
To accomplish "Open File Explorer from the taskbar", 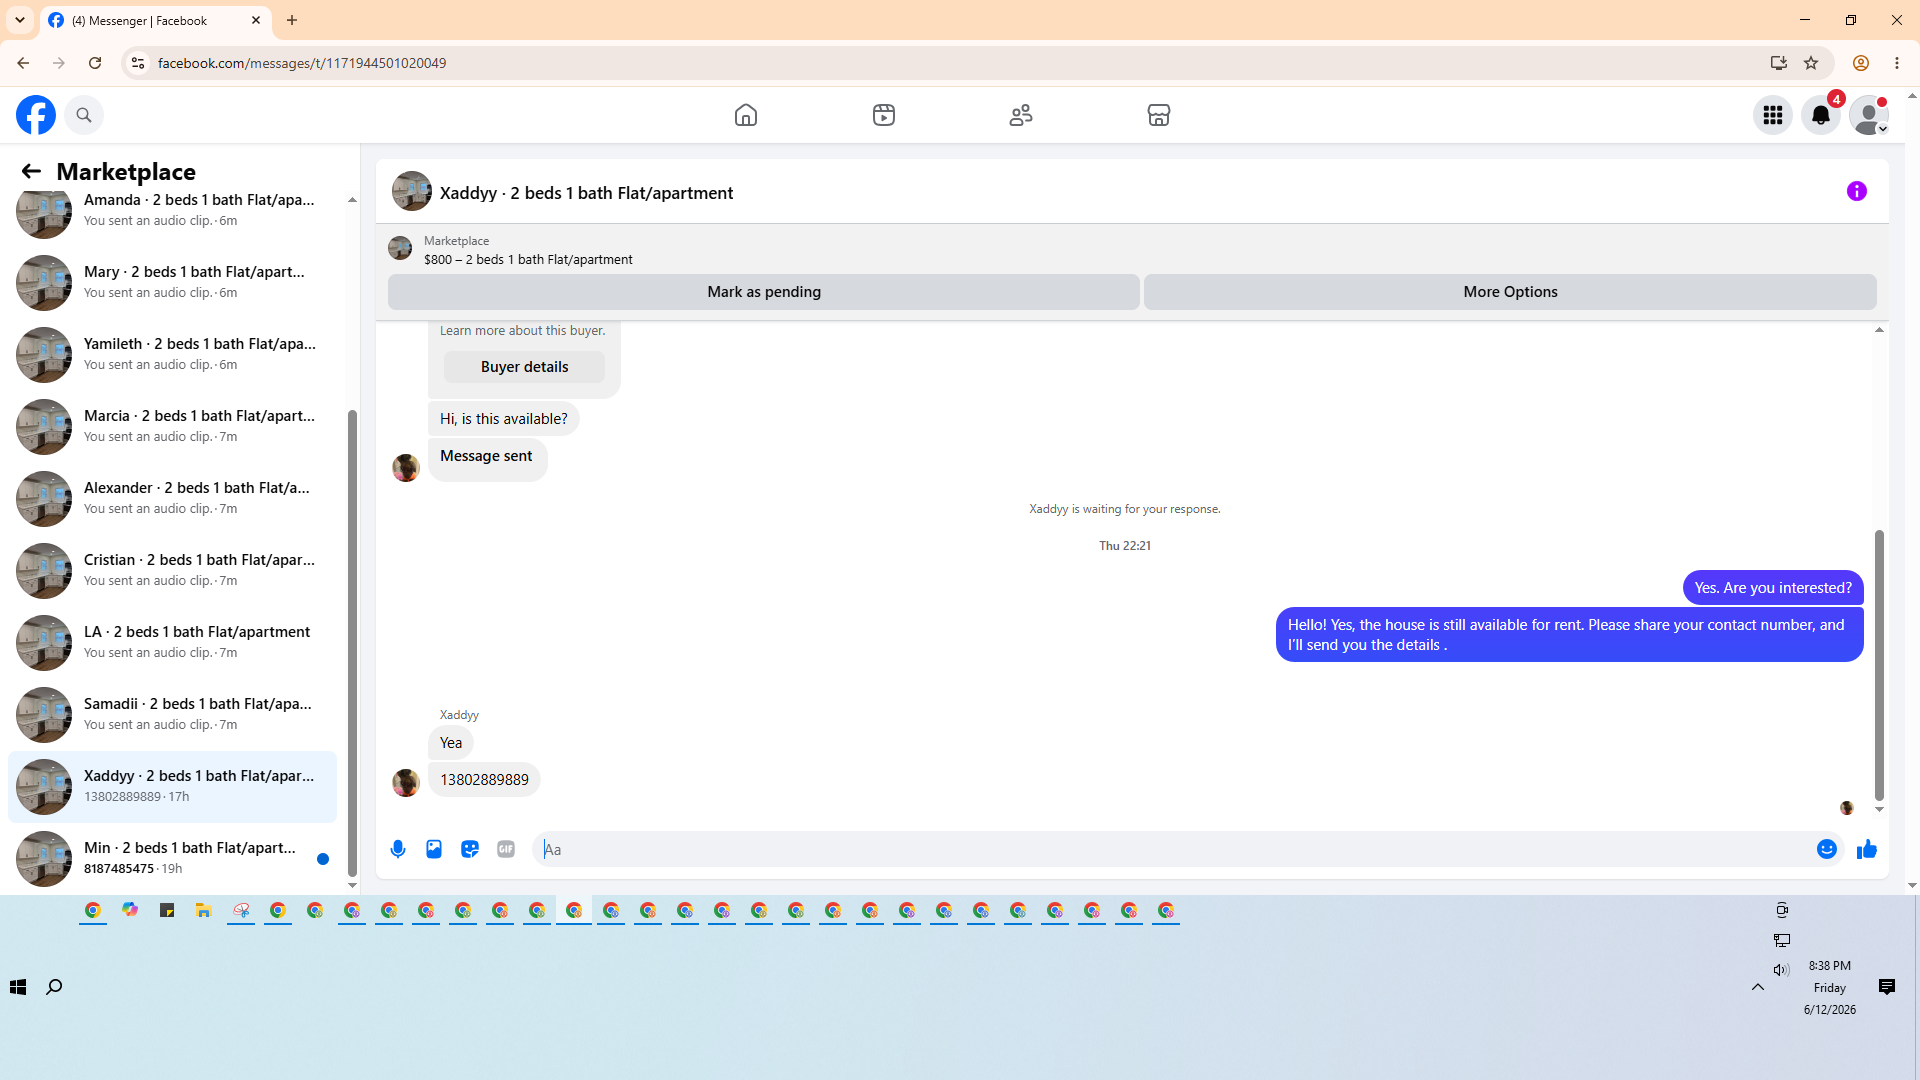I will pyautogui.click(x=204, y=910).
